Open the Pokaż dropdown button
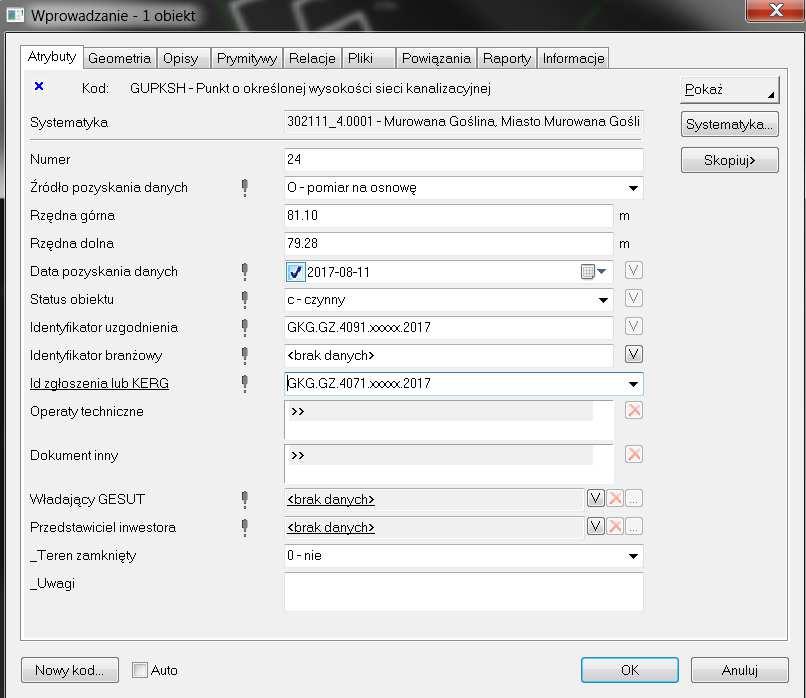 729,90
